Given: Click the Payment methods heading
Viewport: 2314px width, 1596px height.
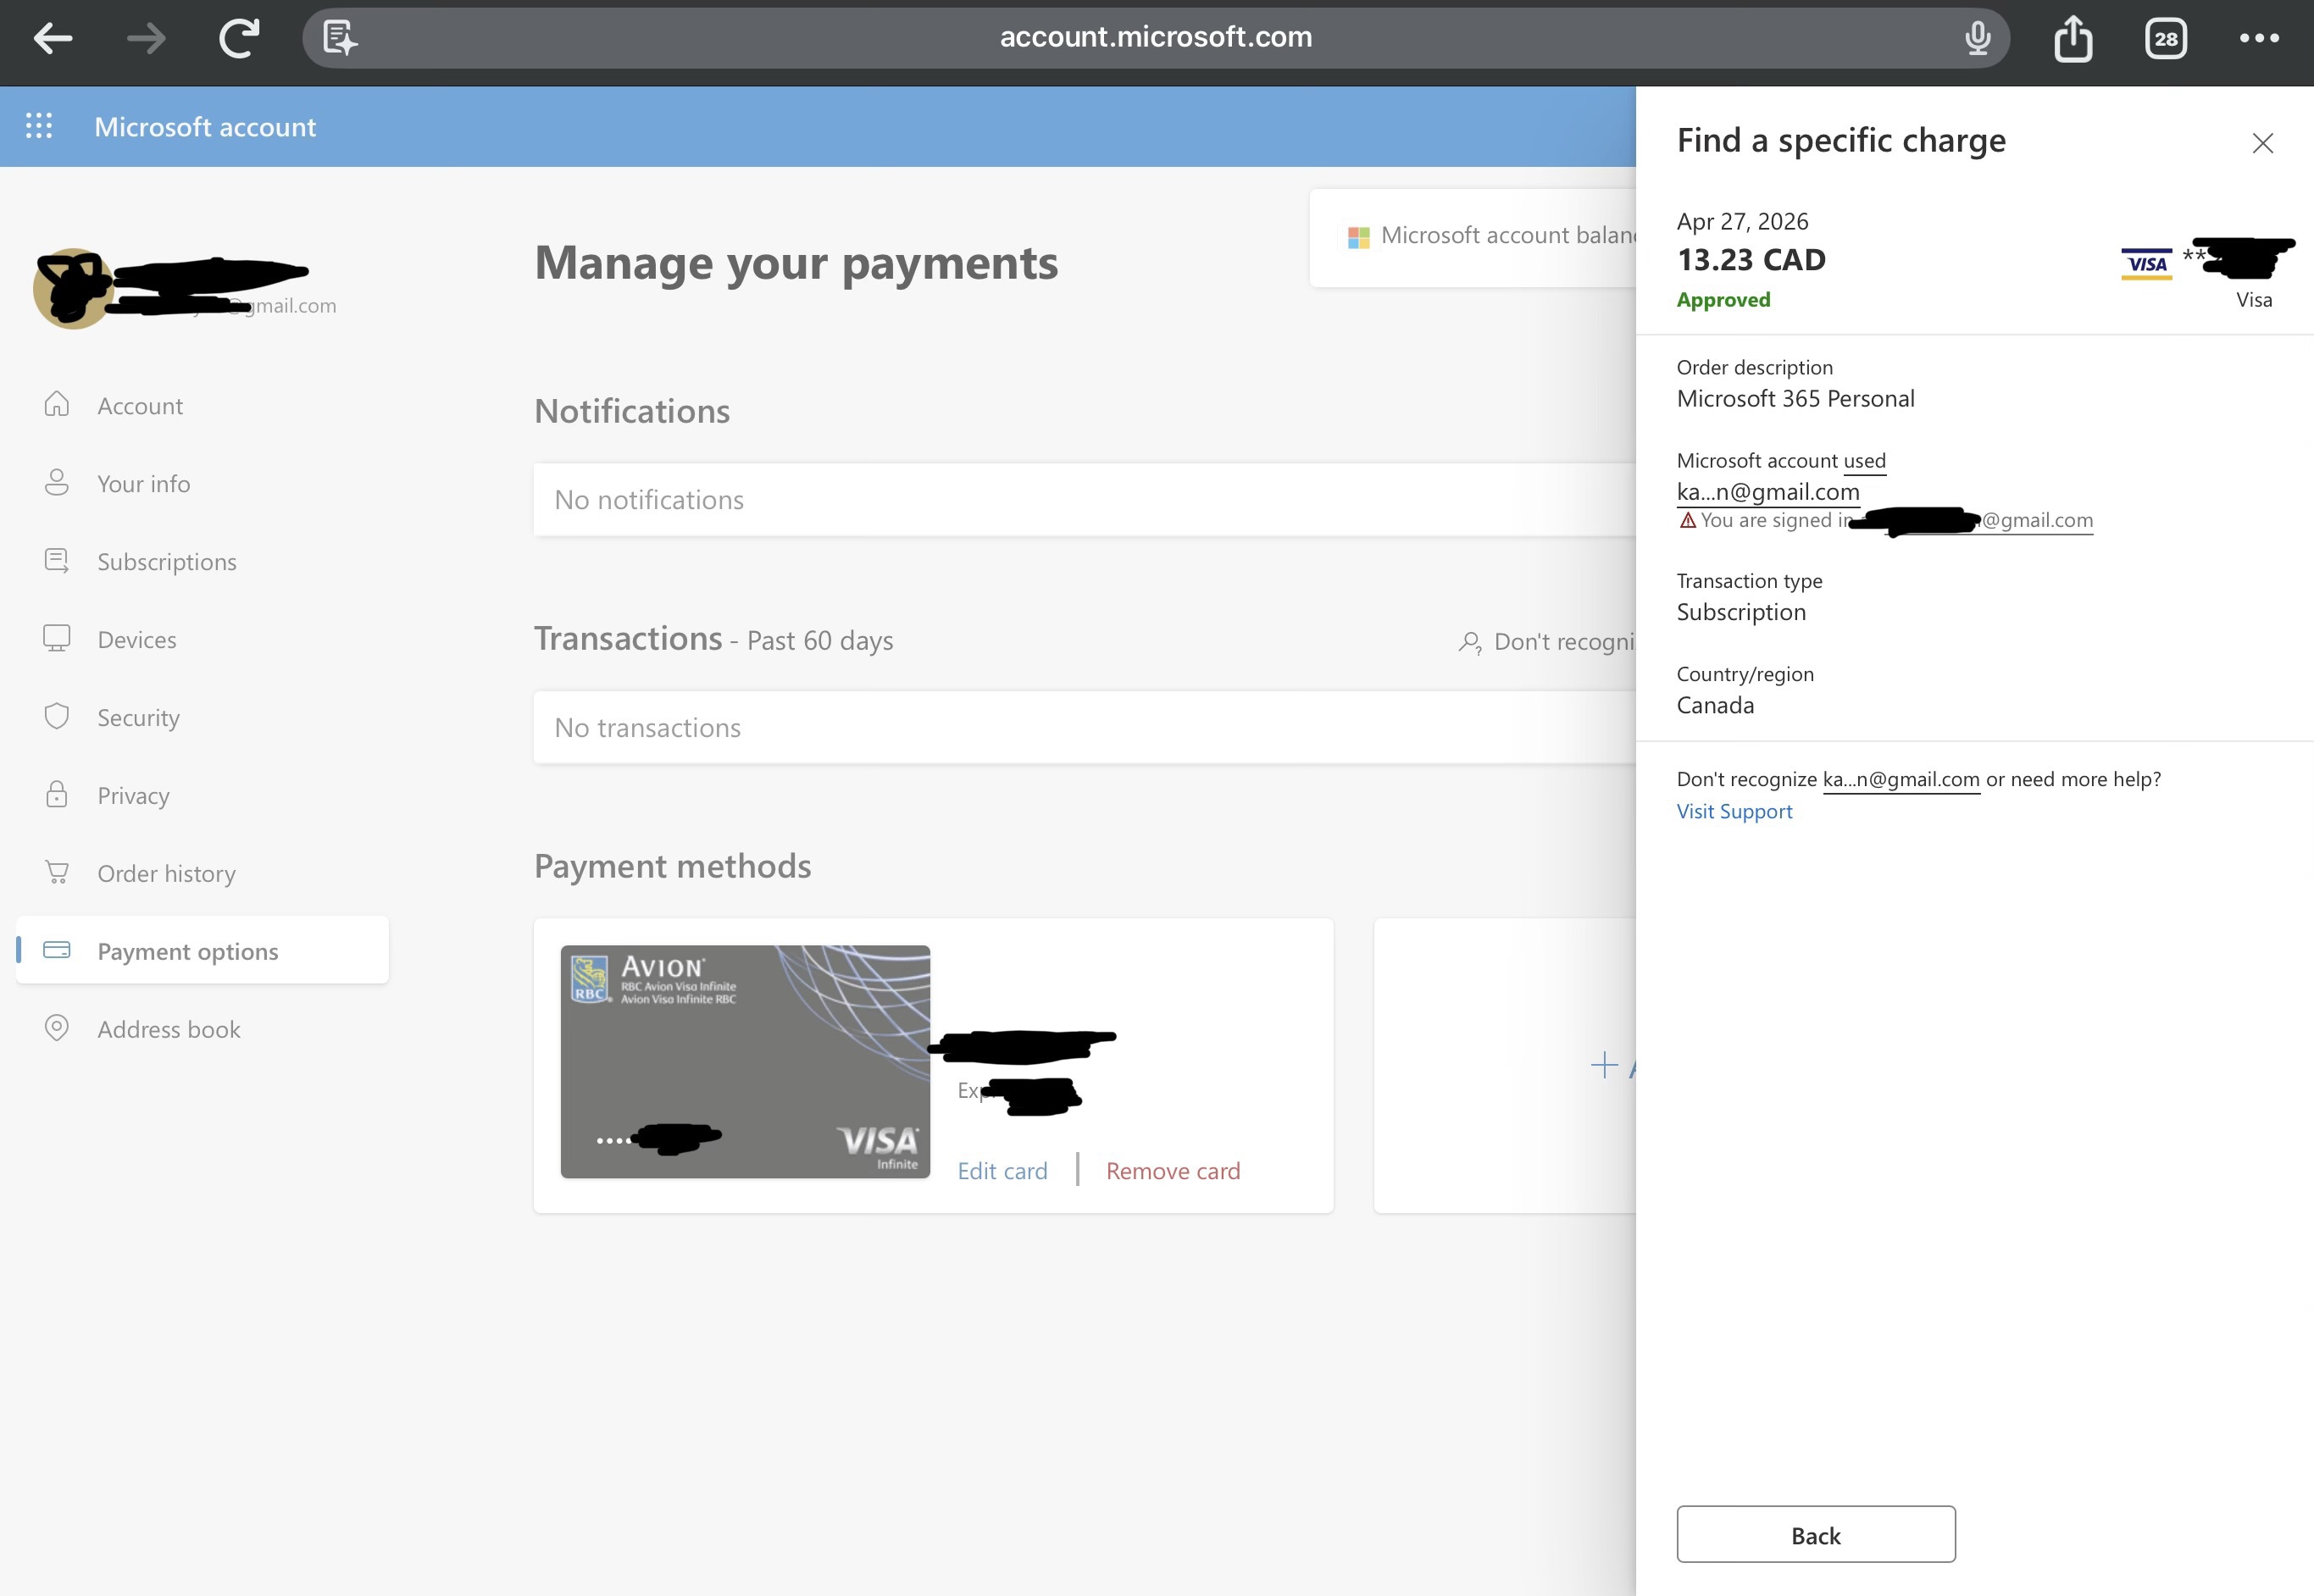Looking at the screenshot, I should tap(673, 866).
